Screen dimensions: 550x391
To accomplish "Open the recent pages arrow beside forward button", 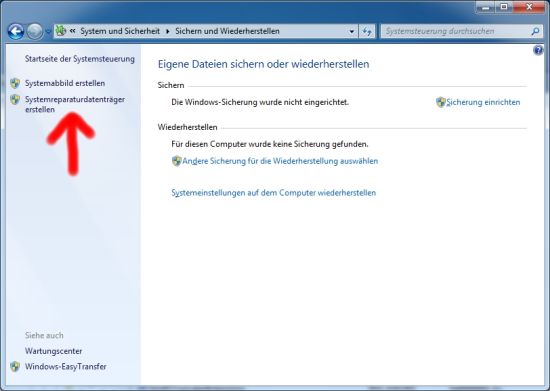I will coord(48,32).
